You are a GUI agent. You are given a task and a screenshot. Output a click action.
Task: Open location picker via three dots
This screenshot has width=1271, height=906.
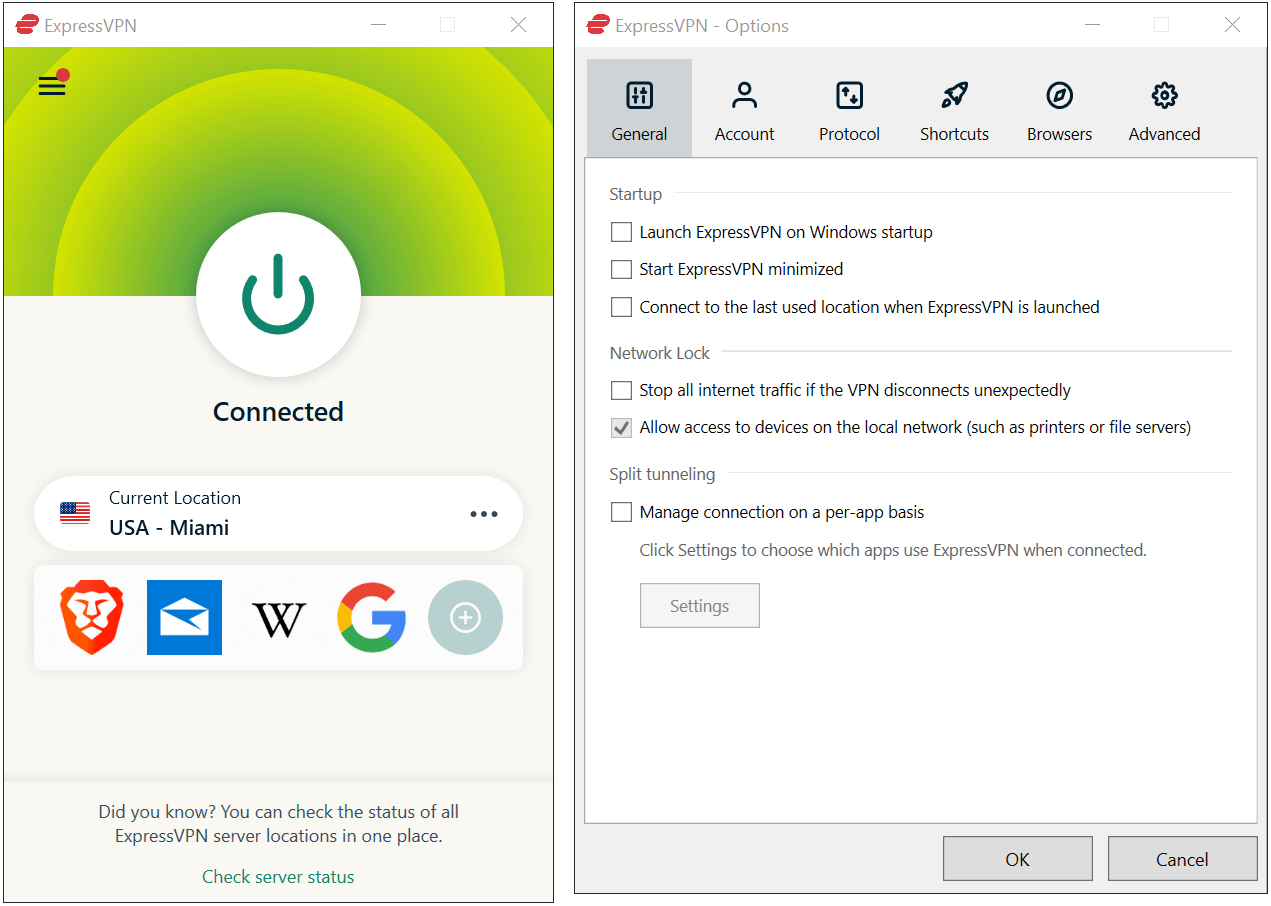point(484,514)
